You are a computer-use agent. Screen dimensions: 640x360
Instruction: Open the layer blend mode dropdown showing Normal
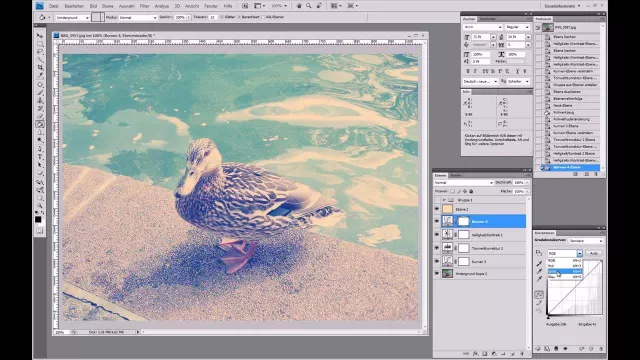coord(464,182)
